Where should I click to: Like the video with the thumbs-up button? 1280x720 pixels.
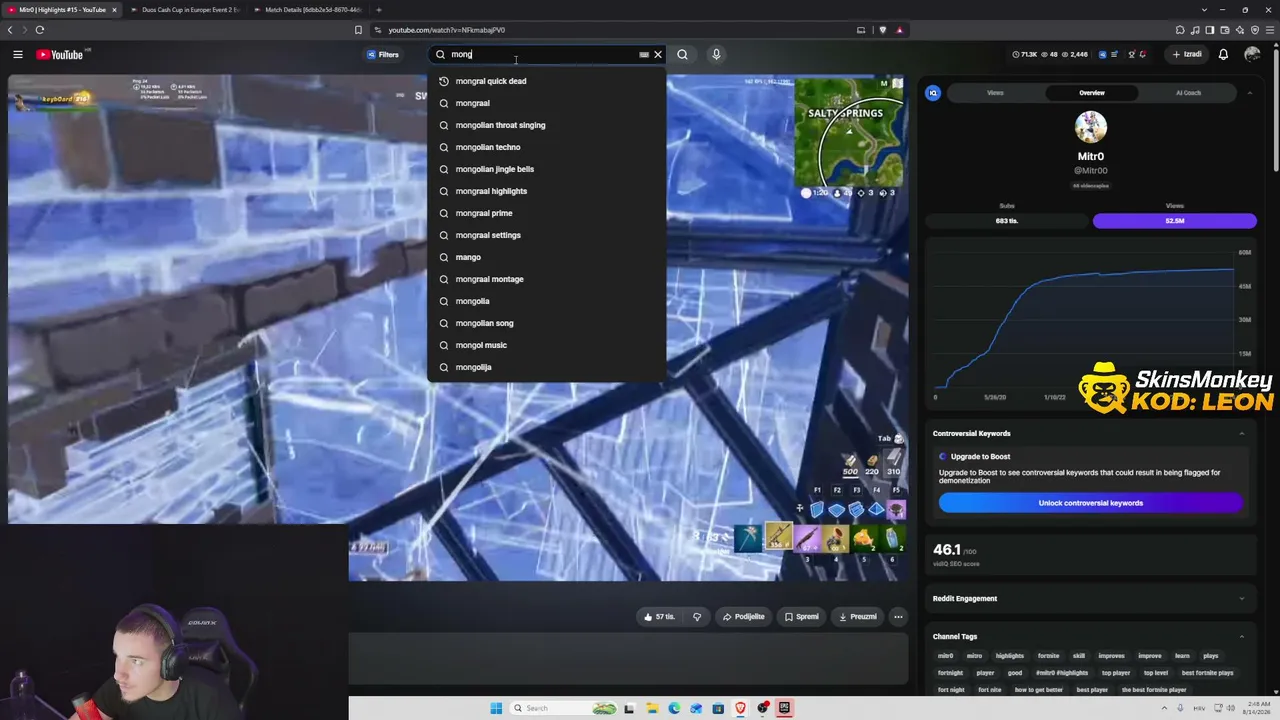(x=660, y=617)
